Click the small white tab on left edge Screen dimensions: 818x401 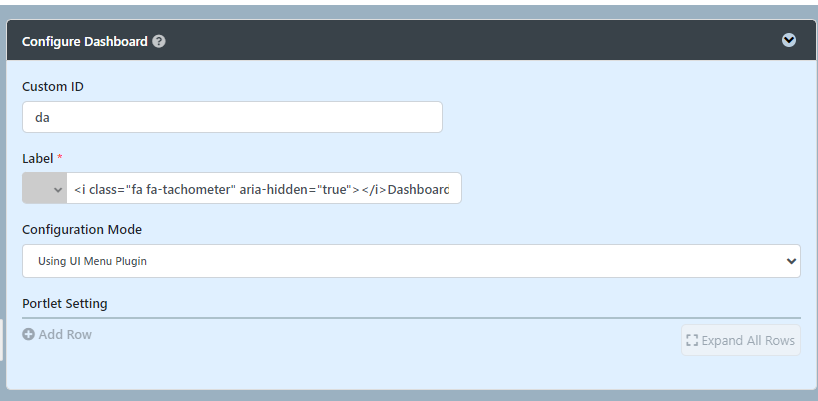click(x=2, y=340)
